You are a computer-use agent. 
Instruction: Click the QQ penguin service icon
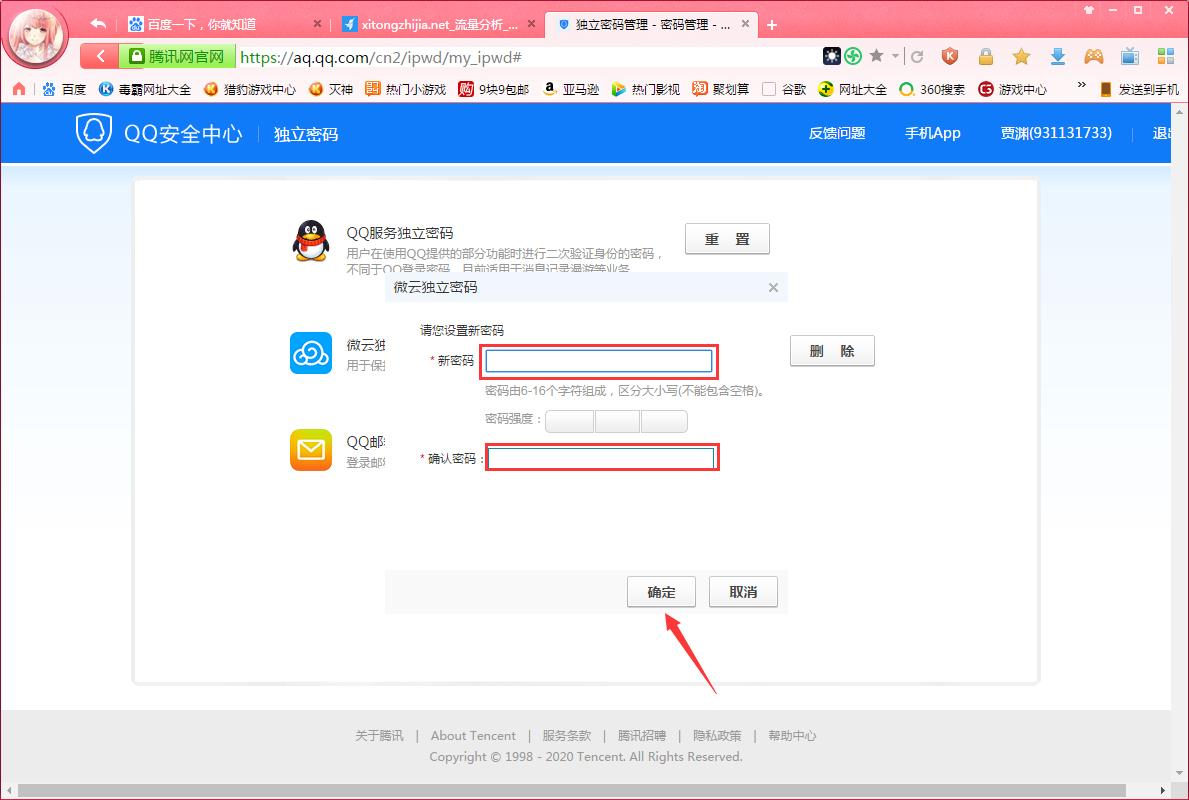tap(310, 241)
